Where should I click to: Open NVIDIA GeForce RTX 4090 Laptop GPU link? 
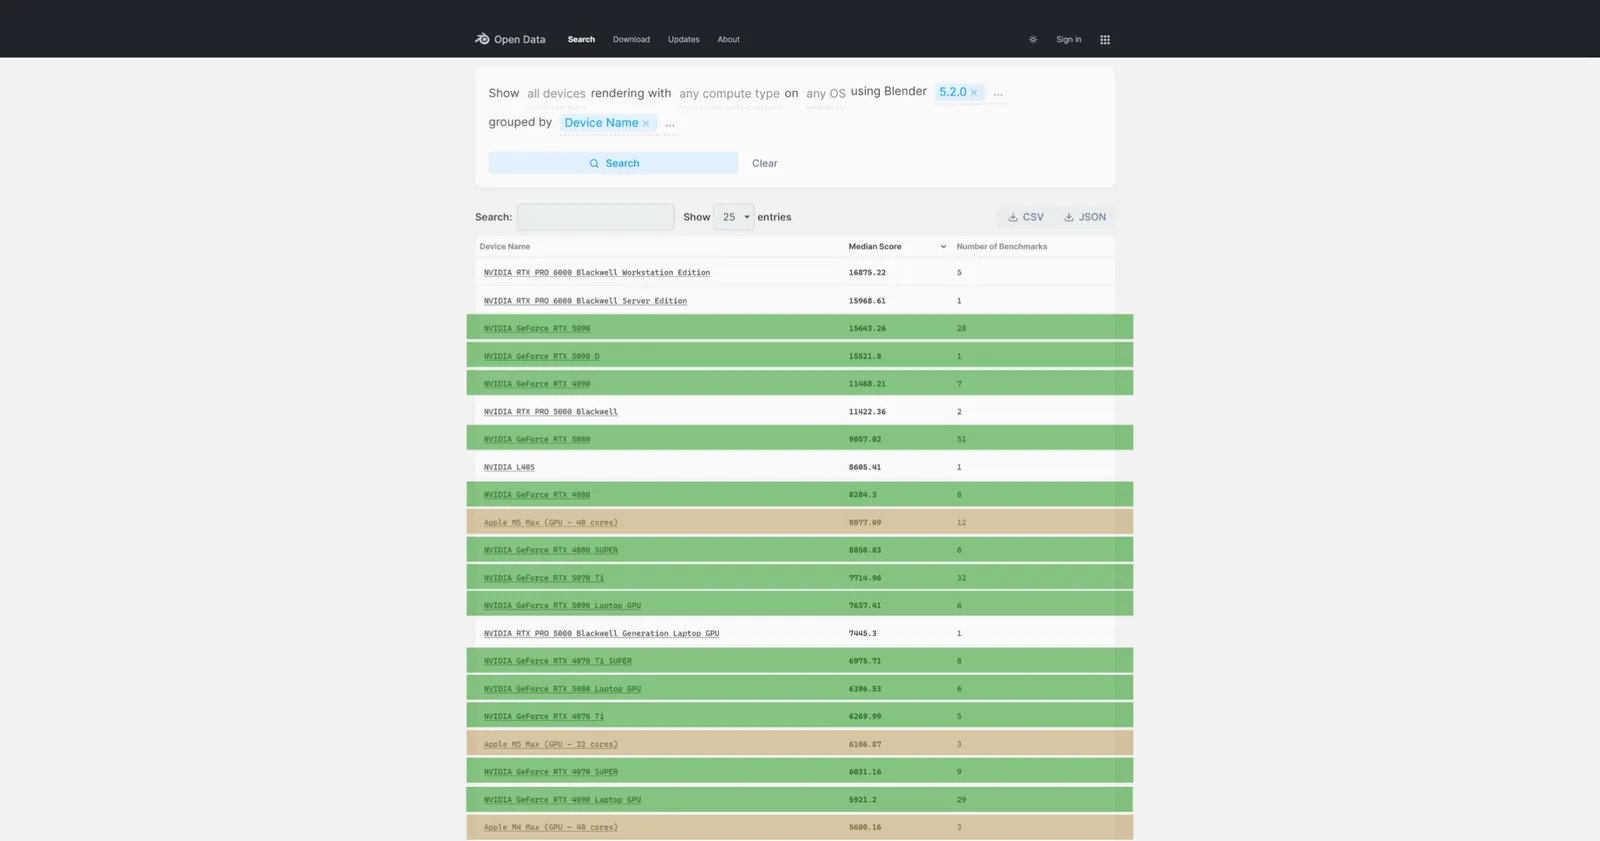point(563,801)
